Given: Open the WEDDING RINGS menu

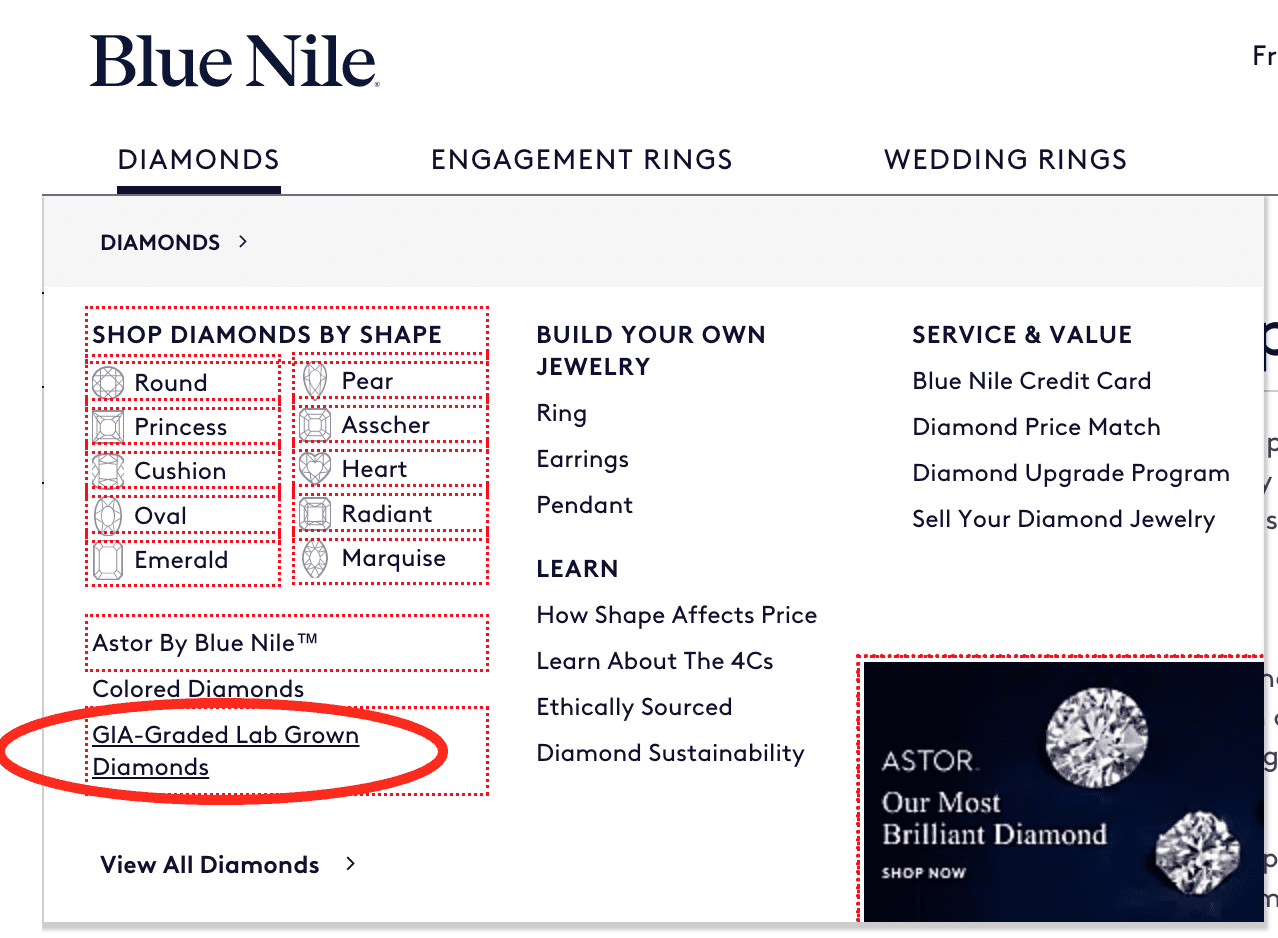Looking at the screenshot, I should [x=1004, y=159].
